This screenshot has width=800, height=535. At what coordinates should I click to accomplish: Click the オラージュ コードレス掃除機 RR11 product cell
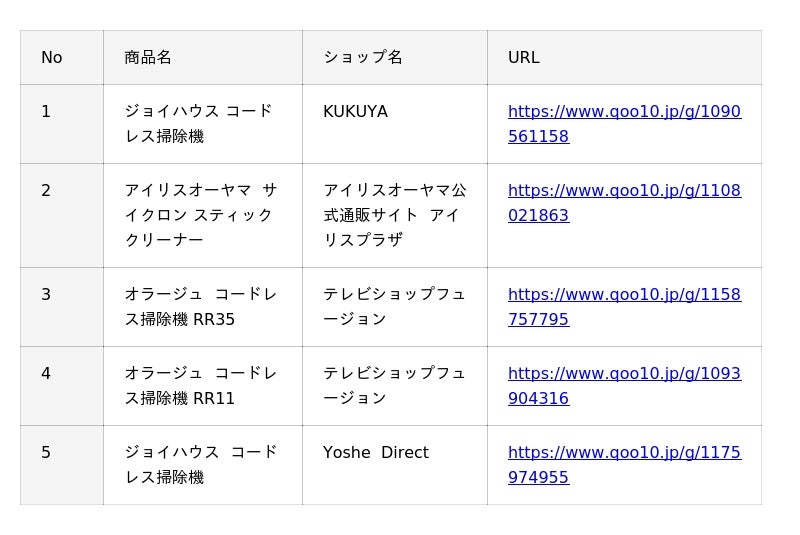click(201, 386)
